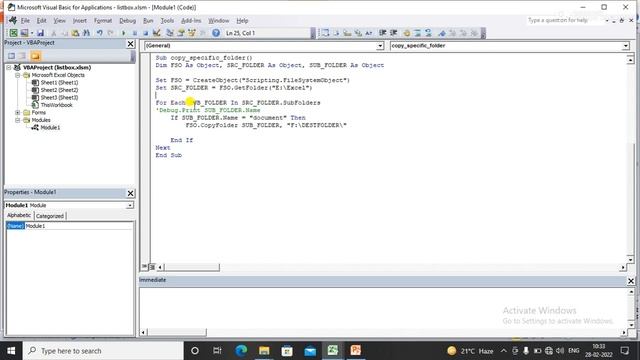Expand the Forms folder node

18,113
